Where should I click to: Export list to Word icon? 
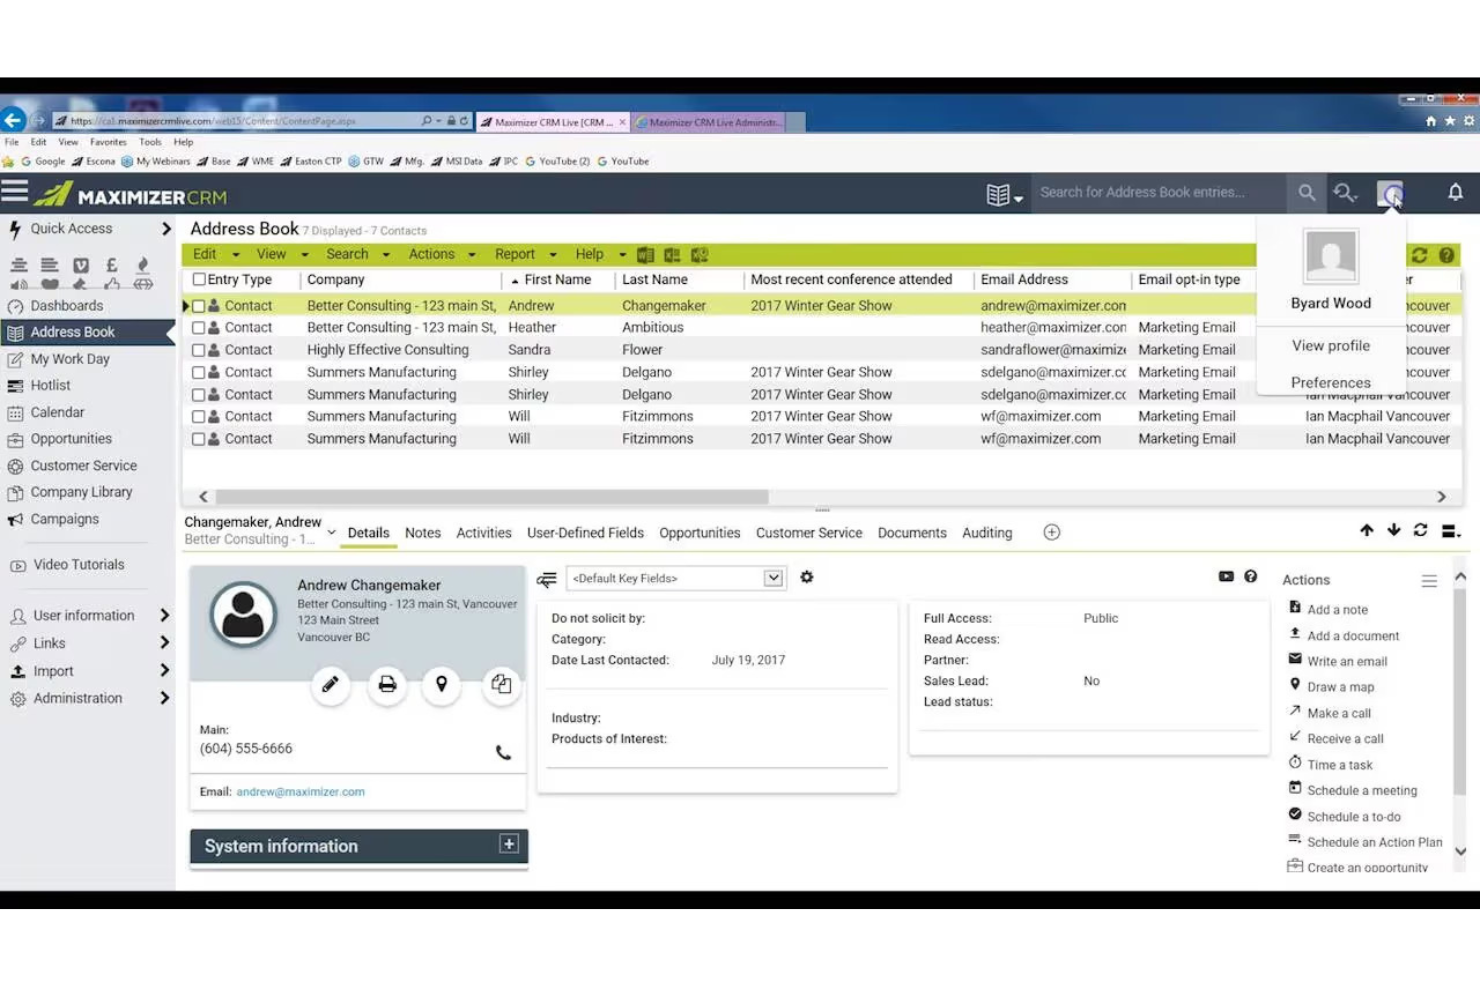(645, 255)
